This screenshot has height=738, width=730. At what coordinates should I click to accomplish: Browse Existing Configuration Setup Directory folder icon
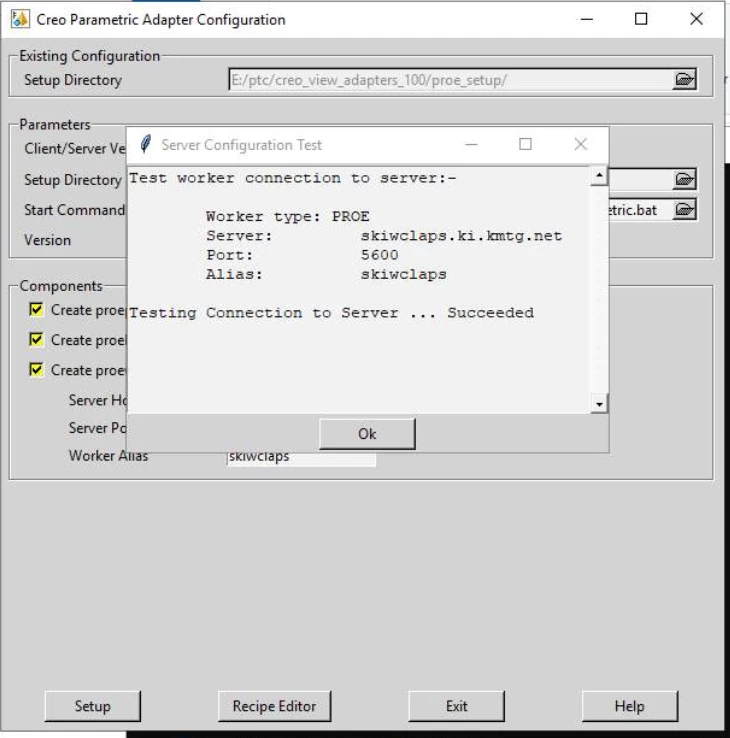(684, 79)
